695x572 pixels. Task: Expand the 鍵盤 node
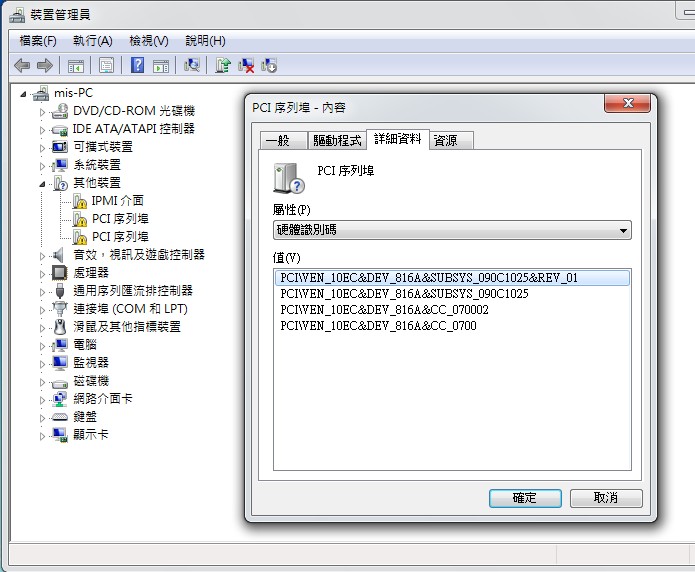click(42, 418)
